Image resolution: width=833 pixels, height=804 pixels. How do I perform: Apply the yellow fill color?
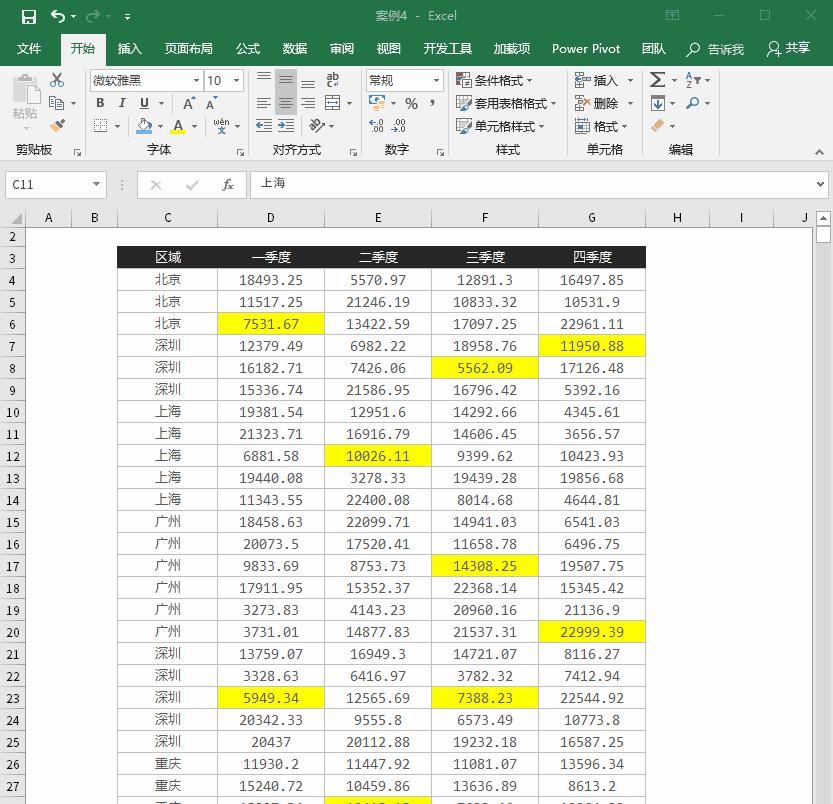[x=144, y=126]
